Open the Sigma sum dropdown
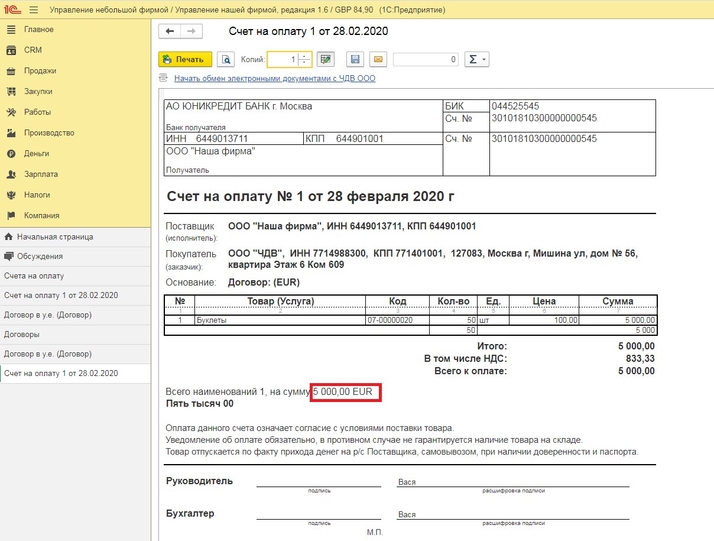The width and height of the screenshot is (714, 541). click(478, 60)
